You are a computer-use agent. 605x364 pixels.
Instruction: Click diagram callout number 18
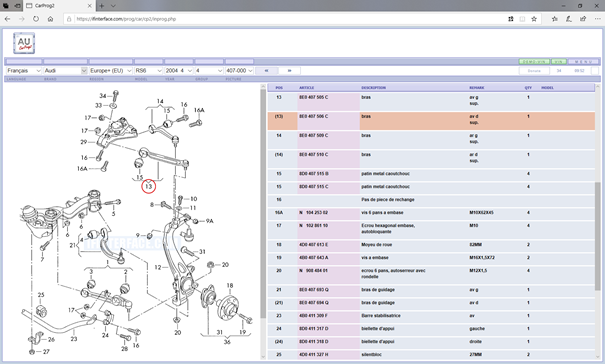(x=230, y=286)
